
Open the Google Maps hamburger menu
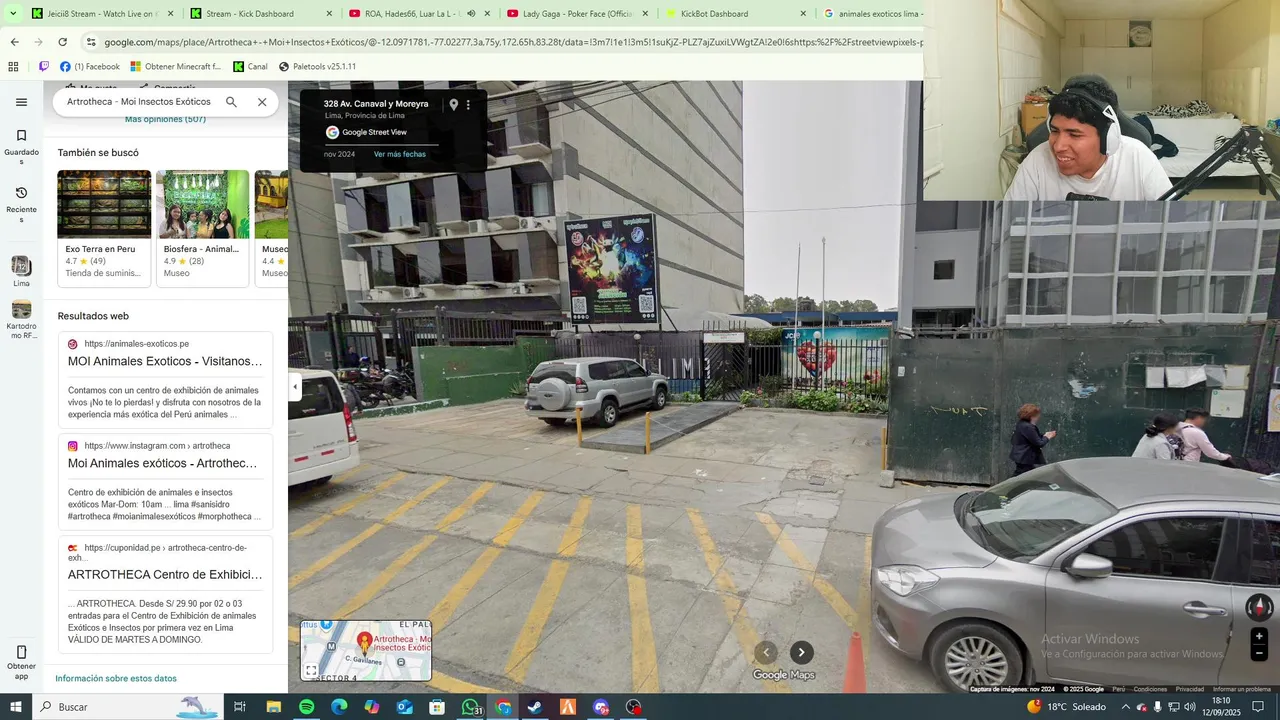21,102
